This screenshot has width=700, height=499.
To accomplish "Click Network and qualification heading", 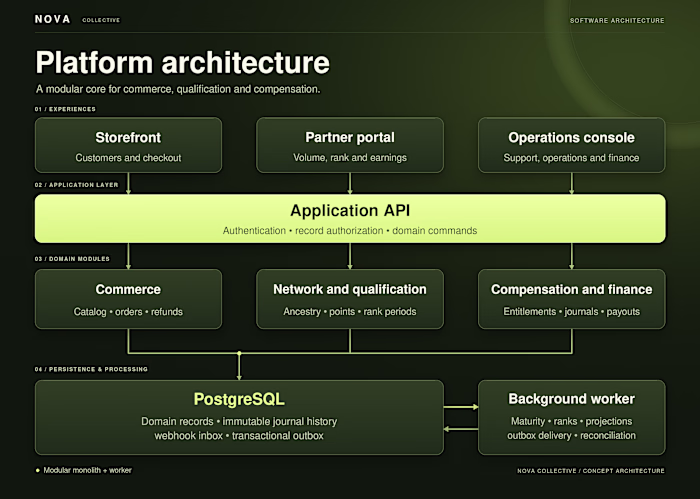I will 350,289.
